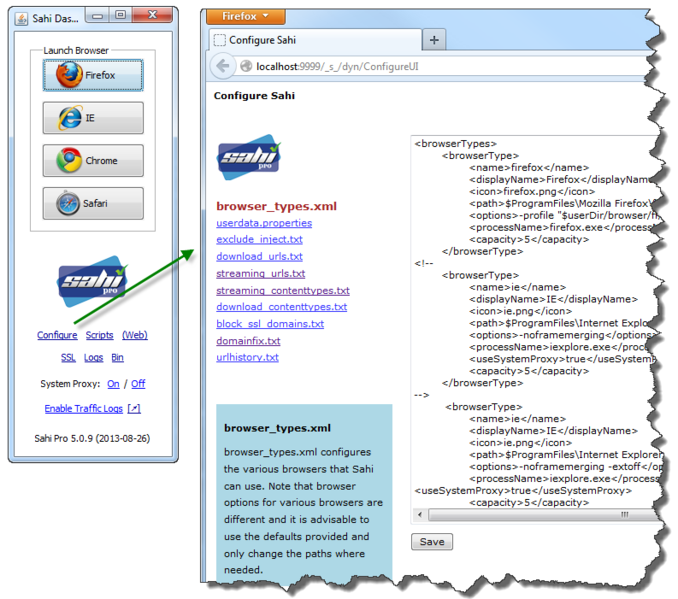Open the SSL link in Sahi Dashboard
This screenshot has height=599, width=678.
click(x=68, y=358)
